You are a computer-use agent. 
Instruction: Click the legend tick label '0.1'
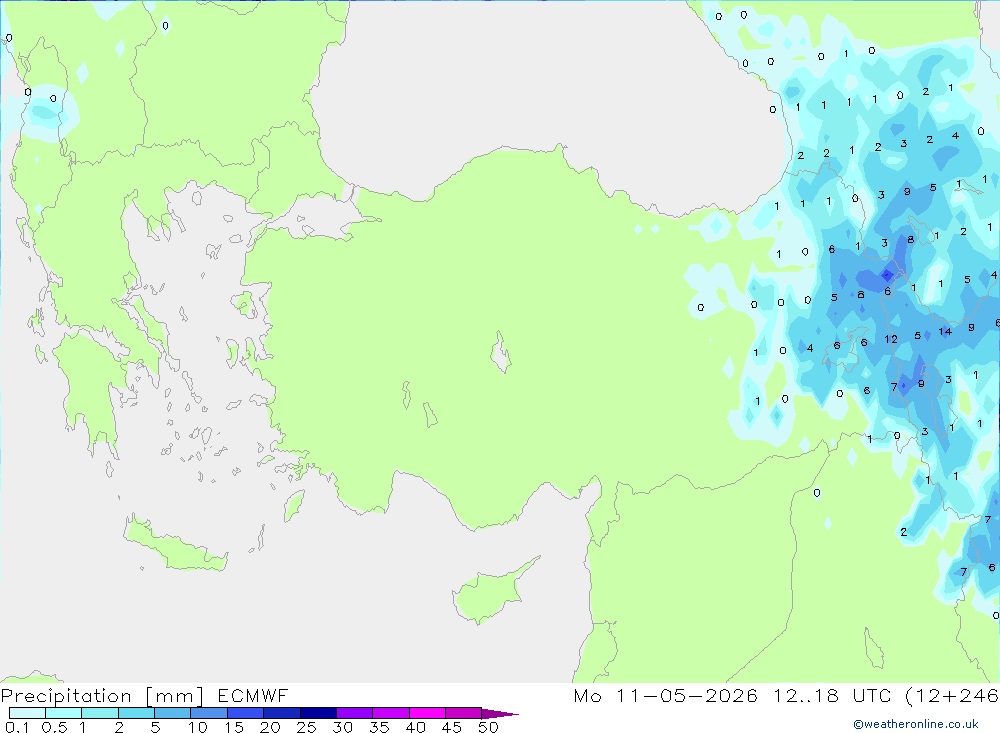pos(17,727)
